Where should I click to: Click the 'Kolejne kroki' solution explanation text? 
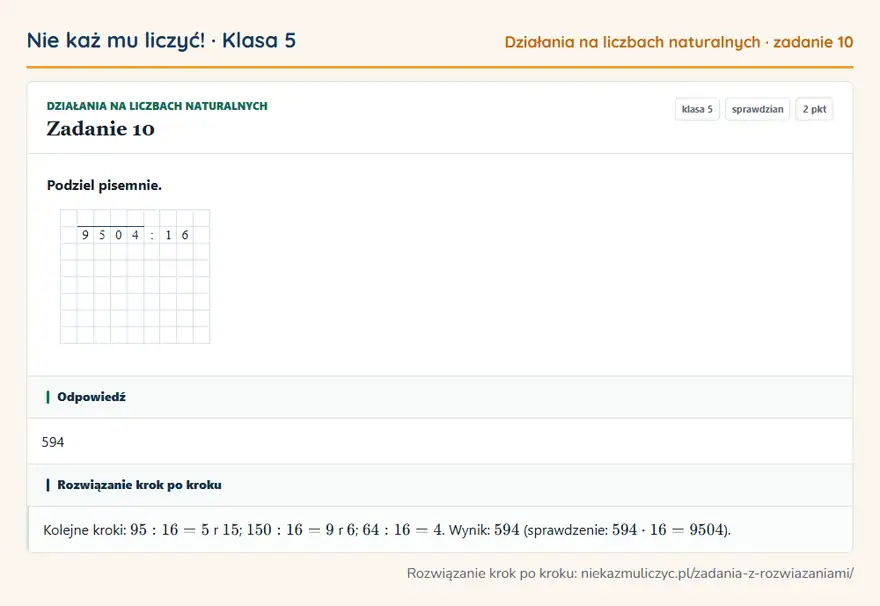pyautogui.click(x=387, y=530)
